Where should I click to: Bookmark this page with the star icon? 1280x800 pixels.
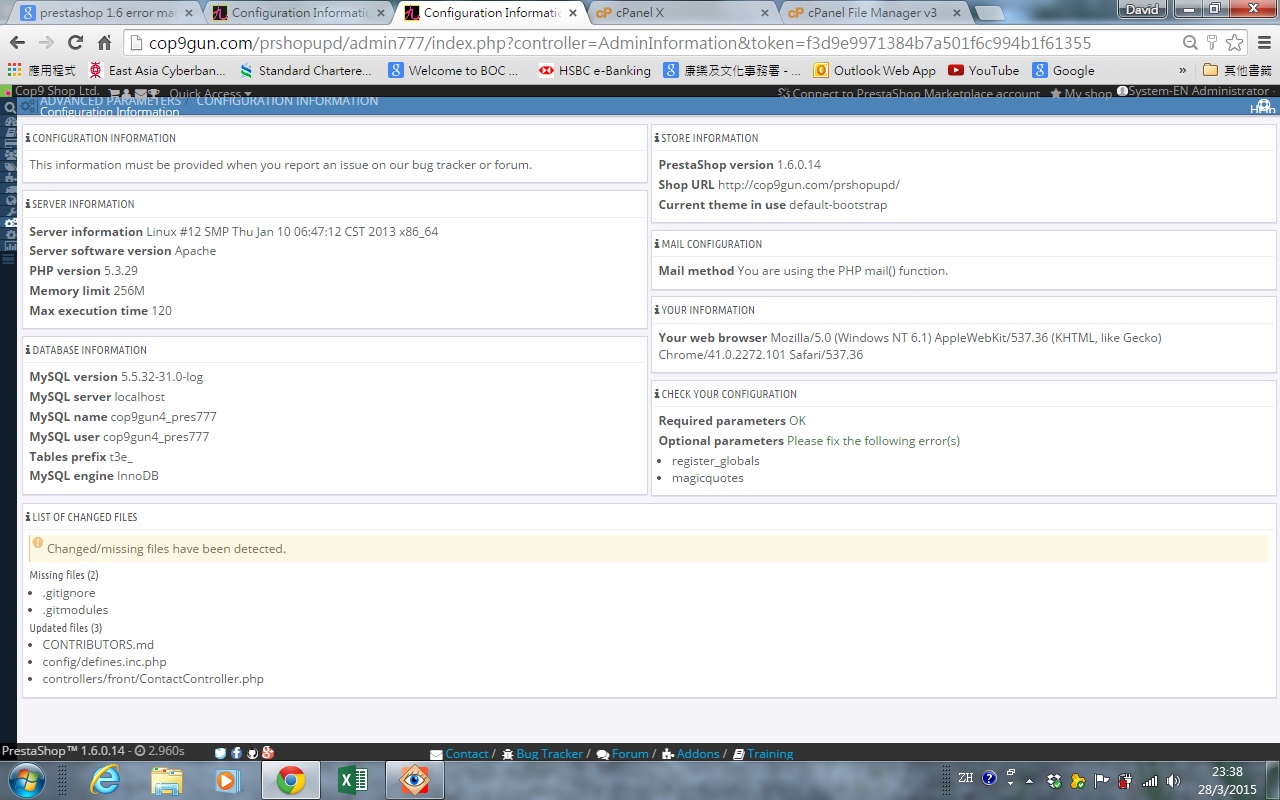point(1234,43)
